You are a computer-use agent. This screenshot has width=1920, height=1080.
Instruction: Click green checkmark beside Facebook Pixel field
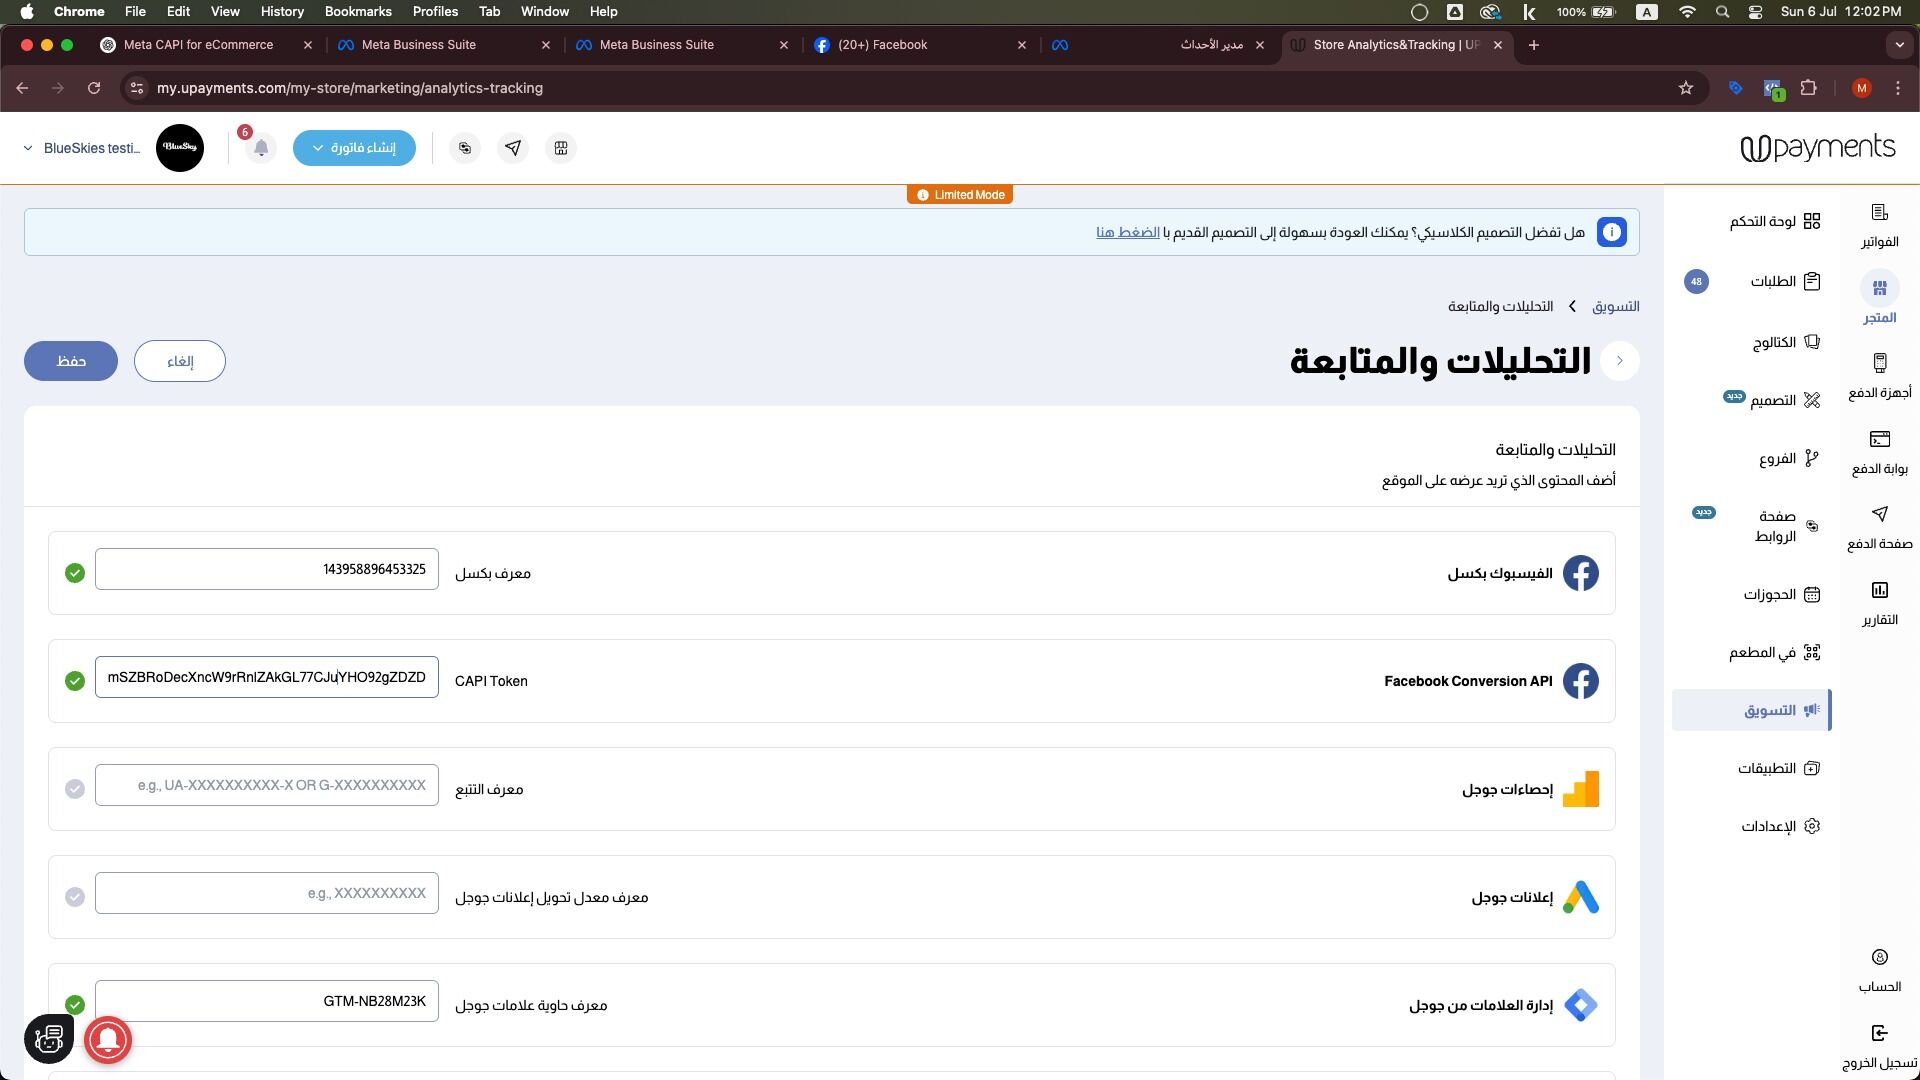(75, 573)
